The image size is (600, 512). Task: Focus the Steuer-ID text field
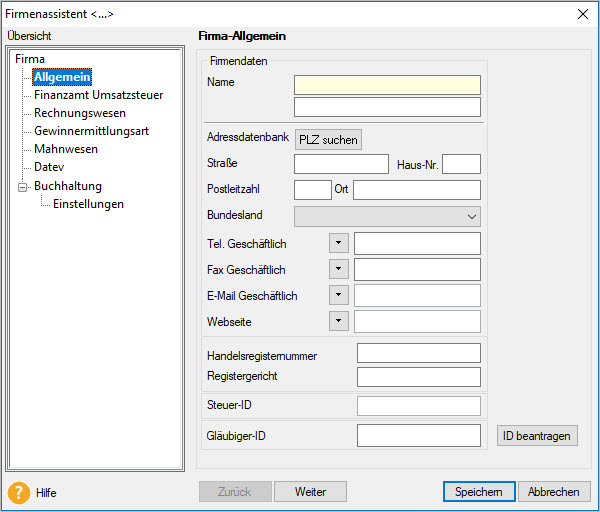point(418,405)
